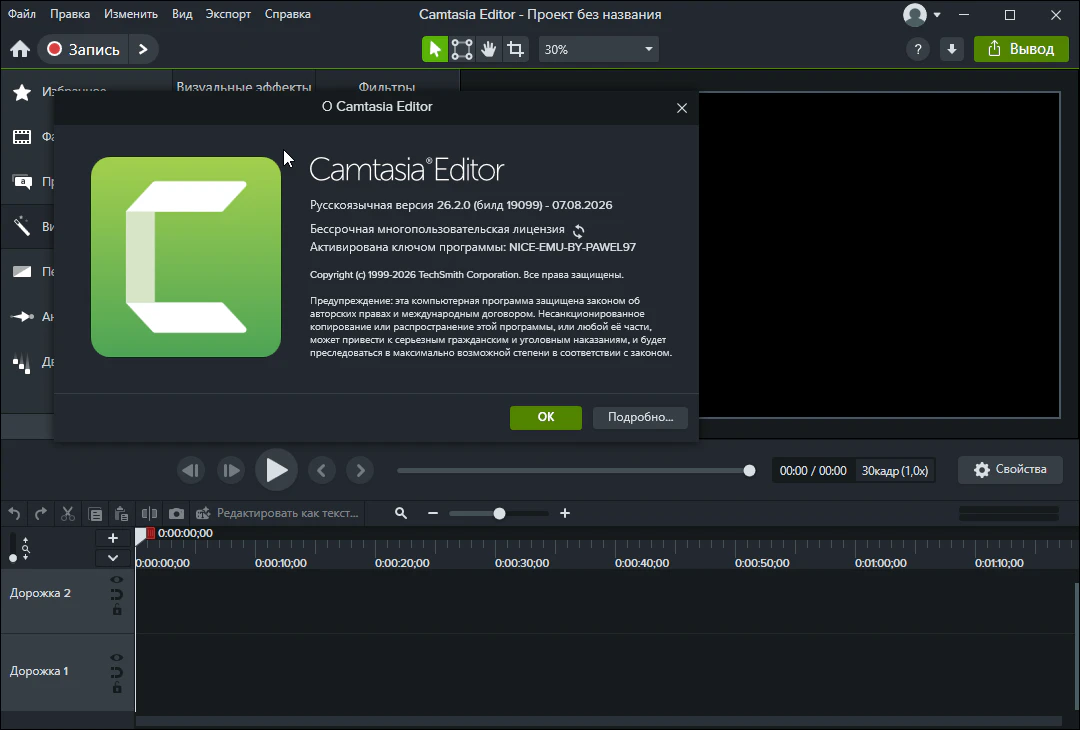The height and width of the screenshot is (730, 1080).
Task: Hide Дорожка 1 with the eye icon
Action: coord(117,658)
